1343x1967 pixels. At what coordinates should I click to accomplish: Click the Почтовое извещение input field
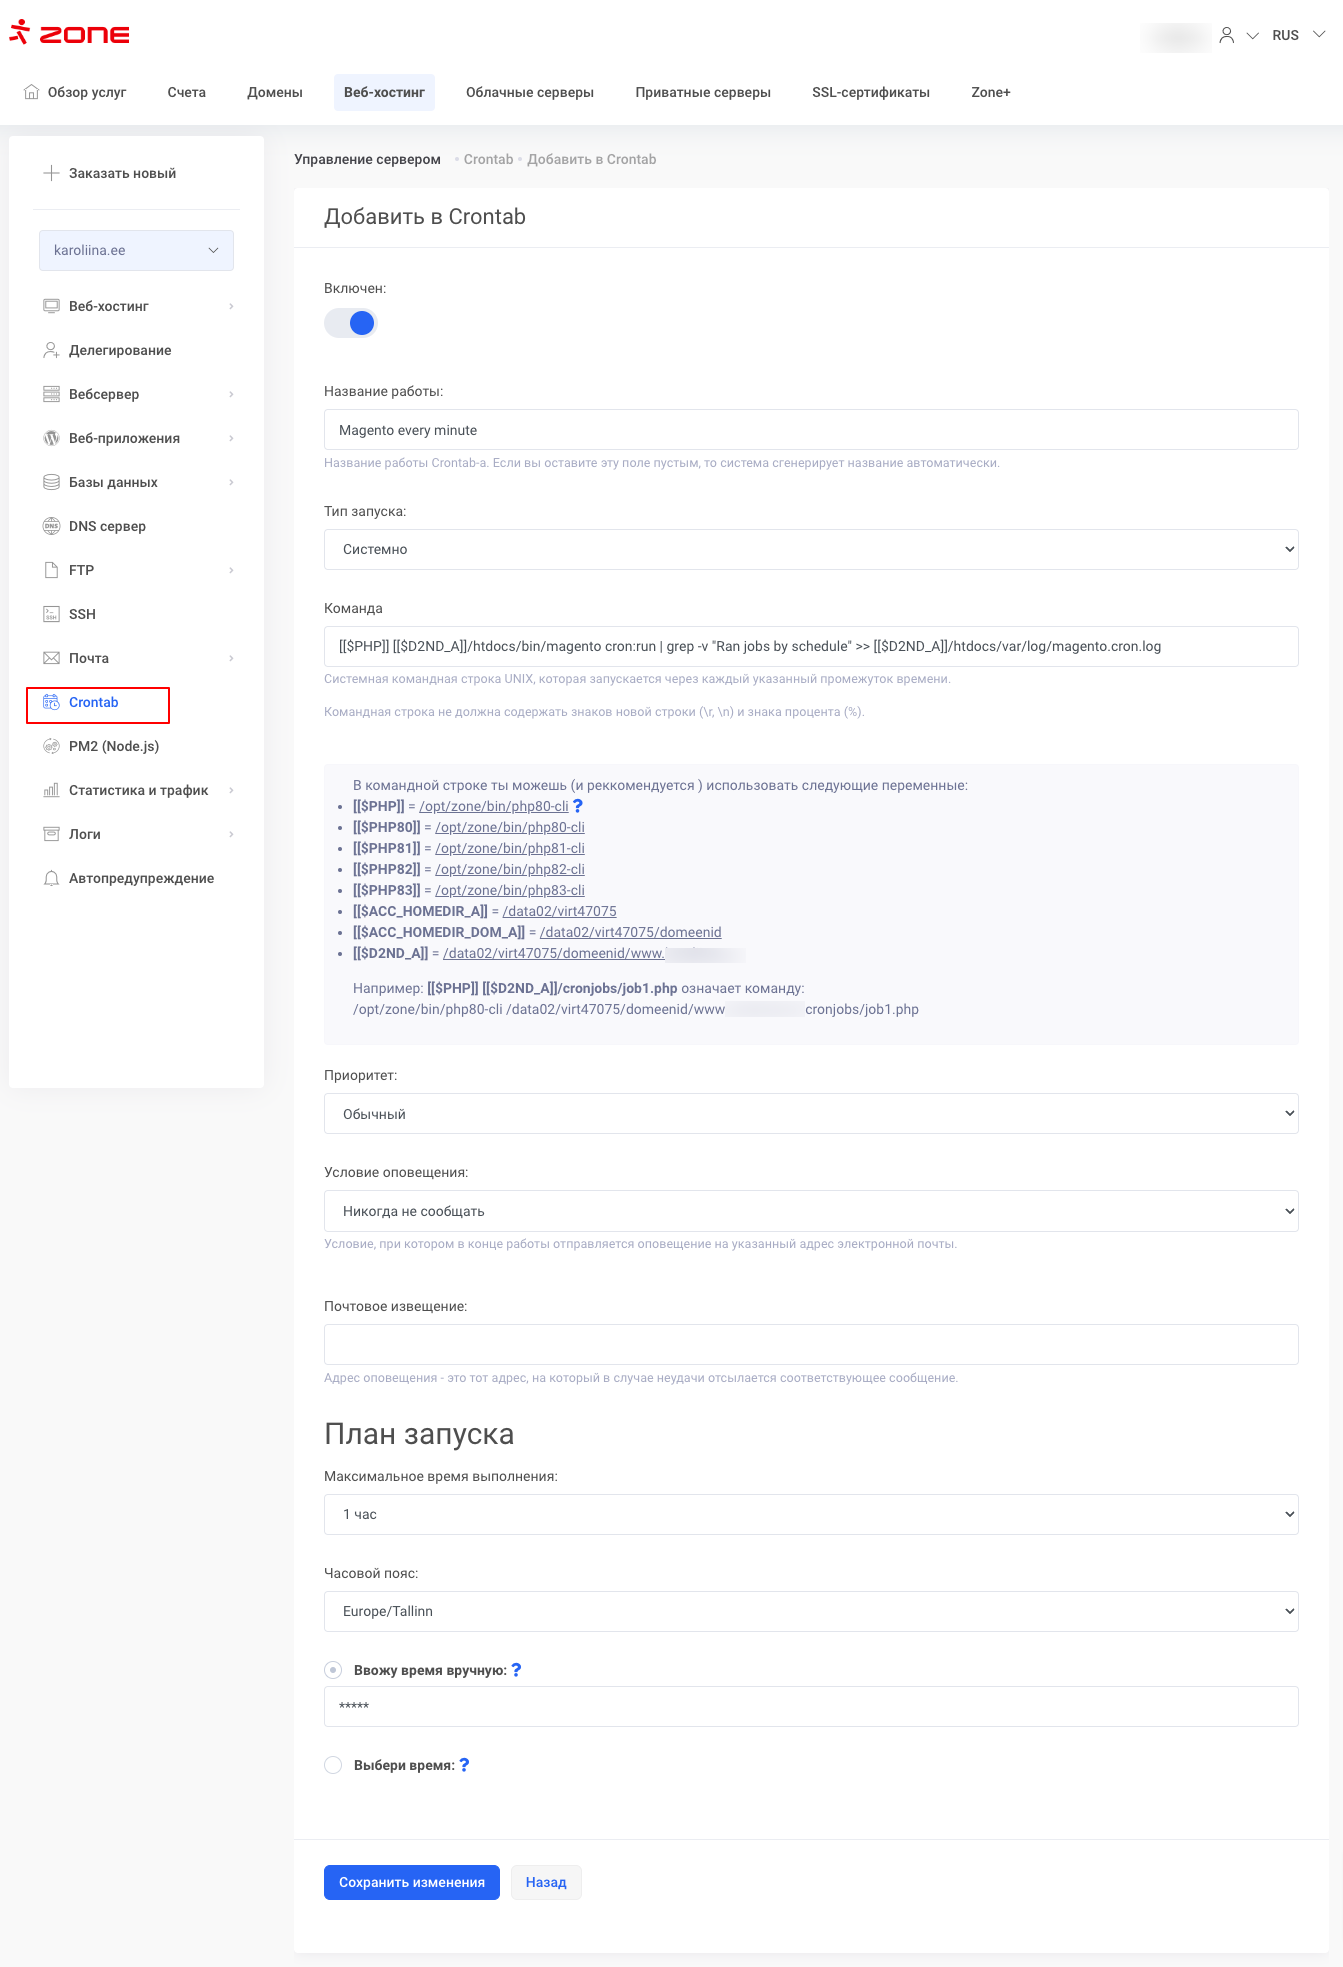coord(810,1344)
